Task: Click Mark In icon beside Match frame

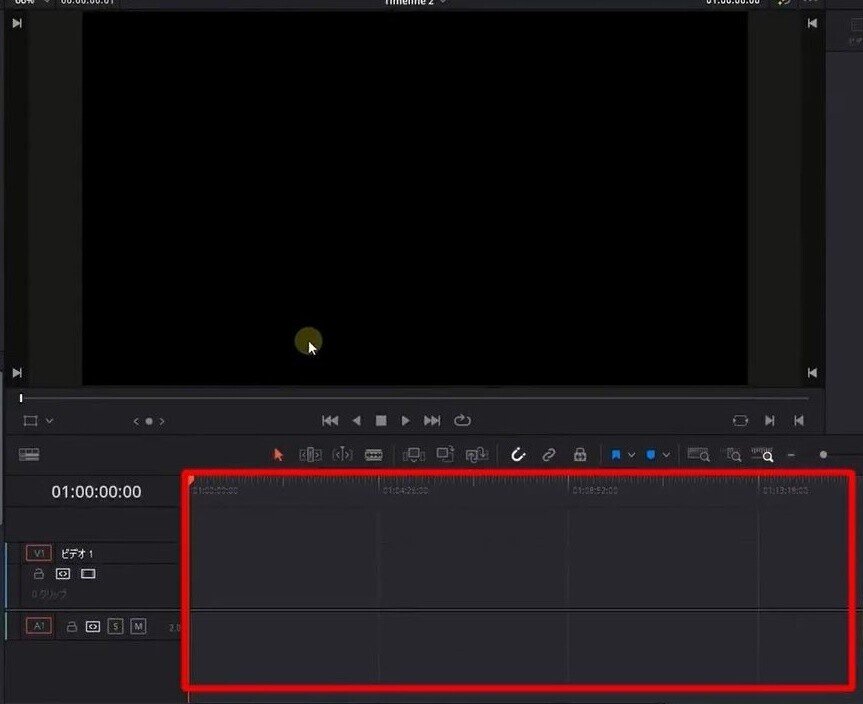Action: [770, 421]
